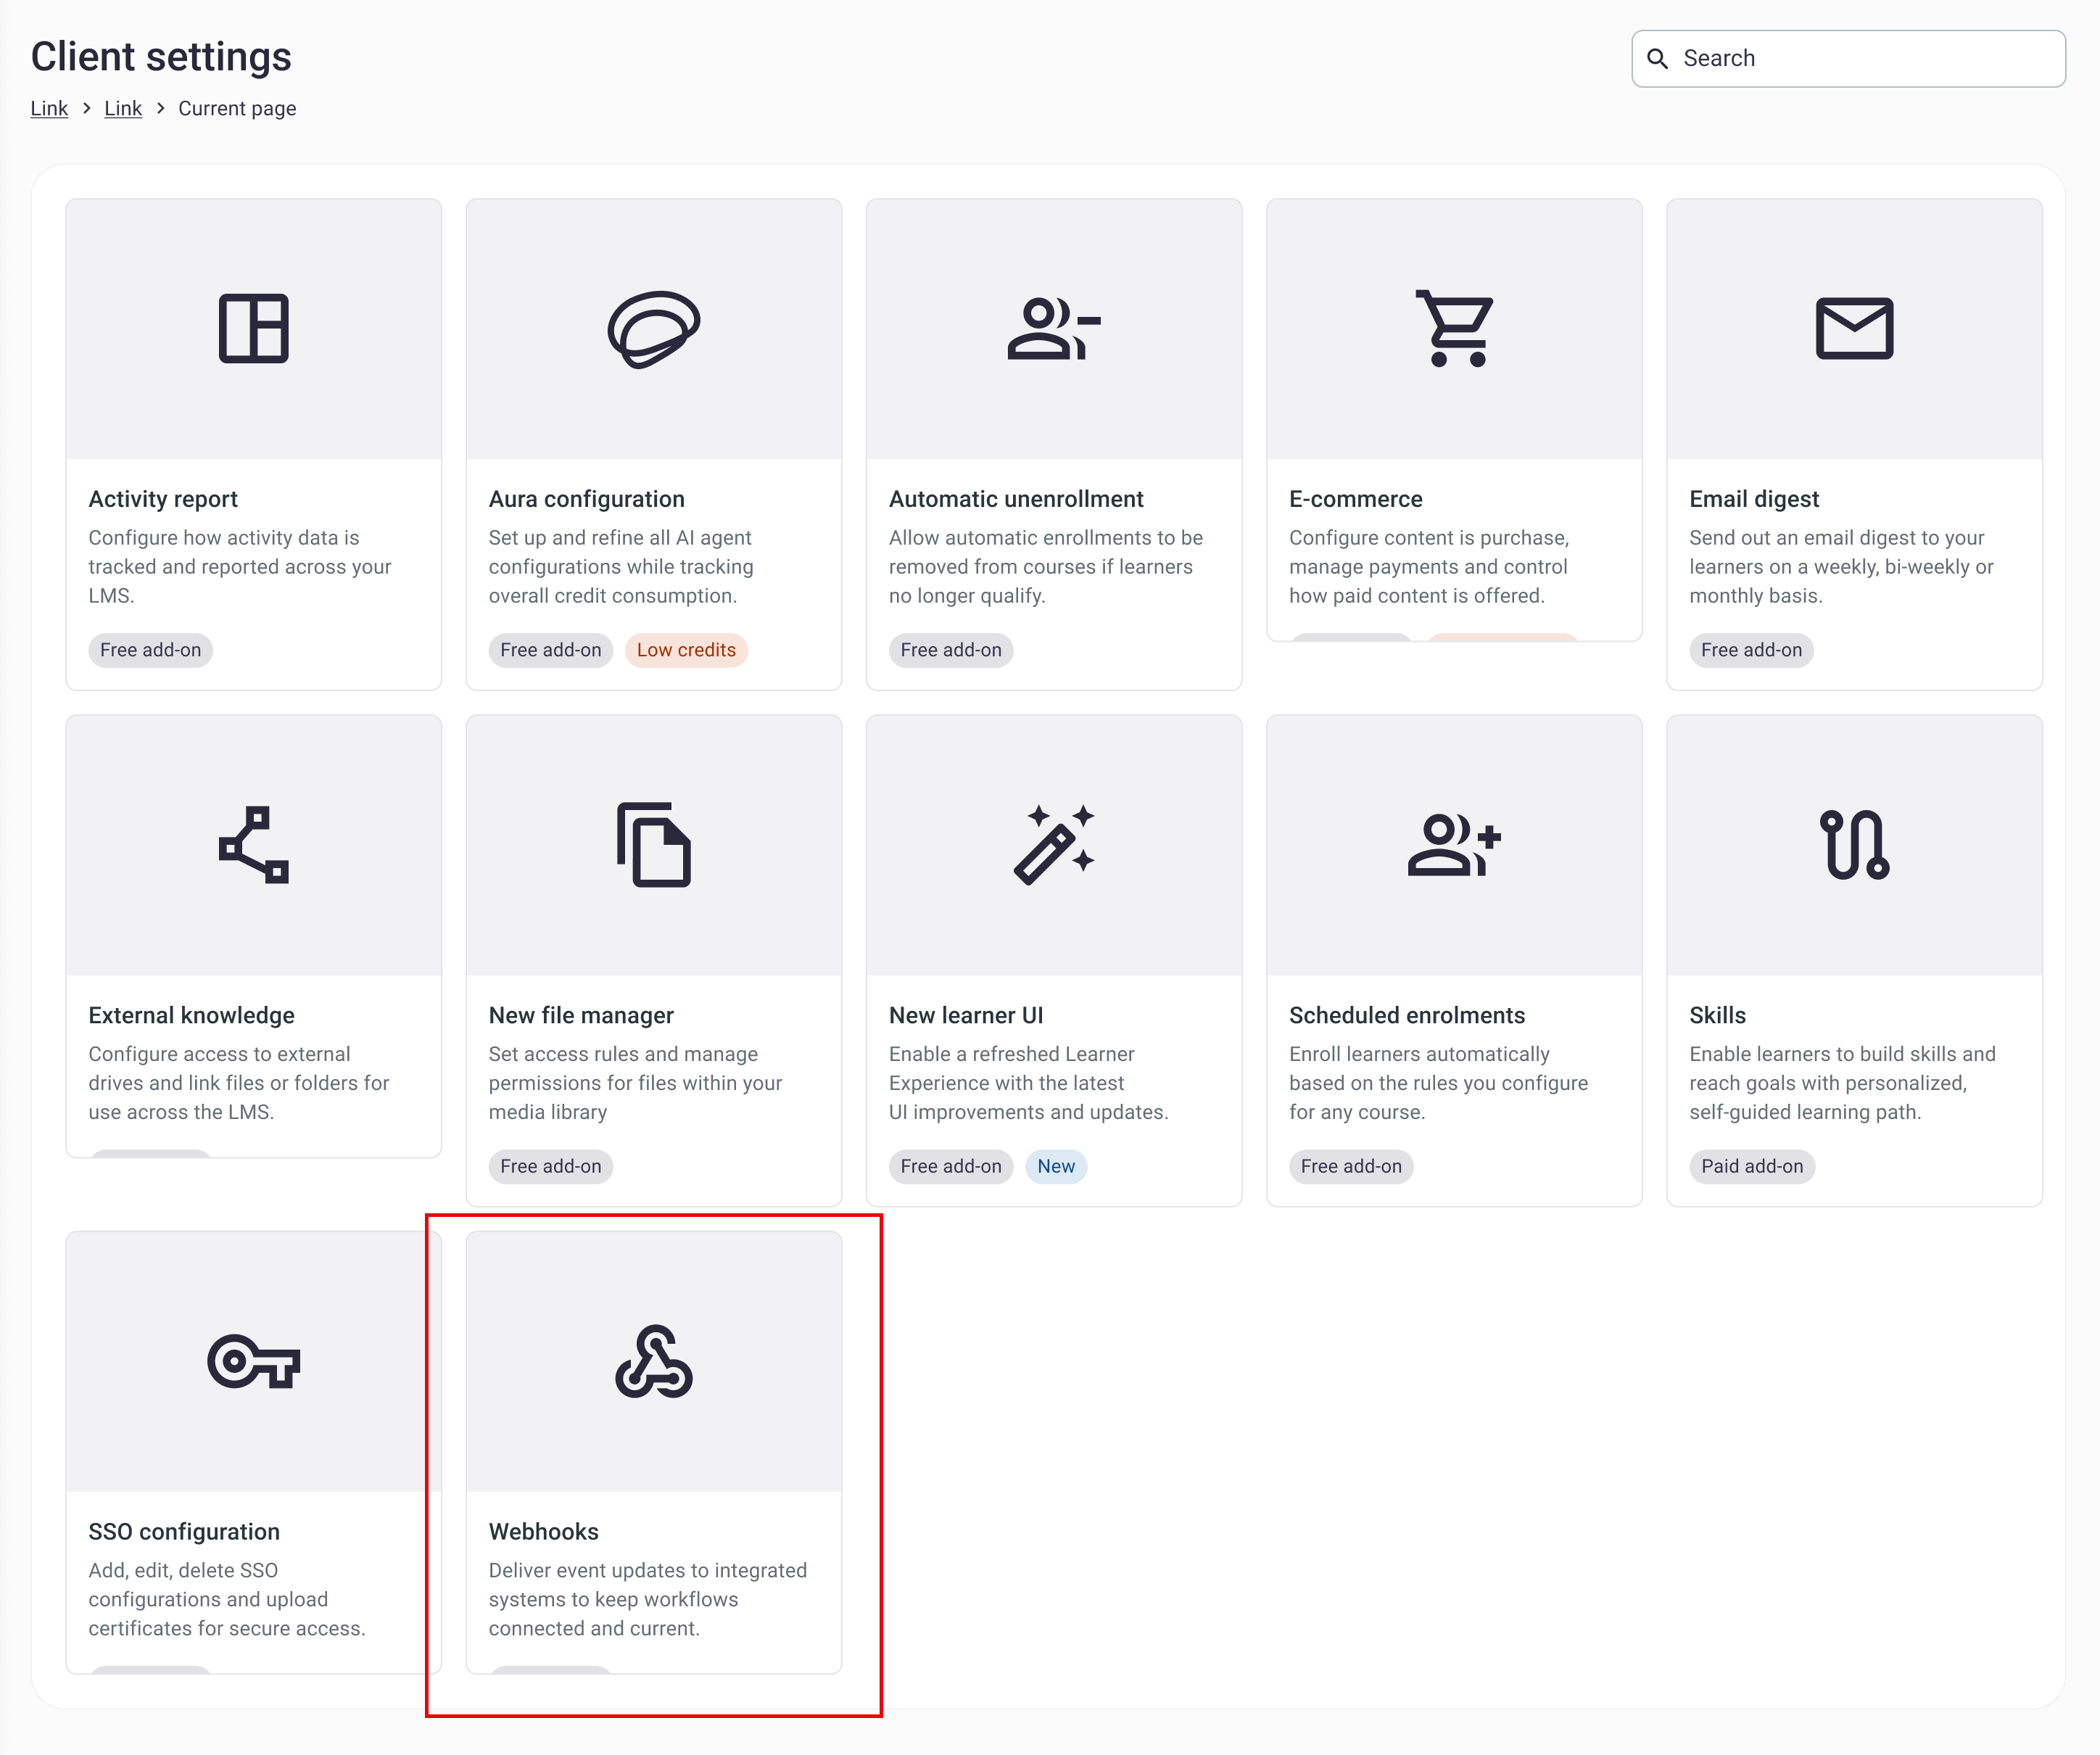Screen dimensions: 2100x1755
Task: Click the Email digest envelope icon
Action: coord(1854,329)
